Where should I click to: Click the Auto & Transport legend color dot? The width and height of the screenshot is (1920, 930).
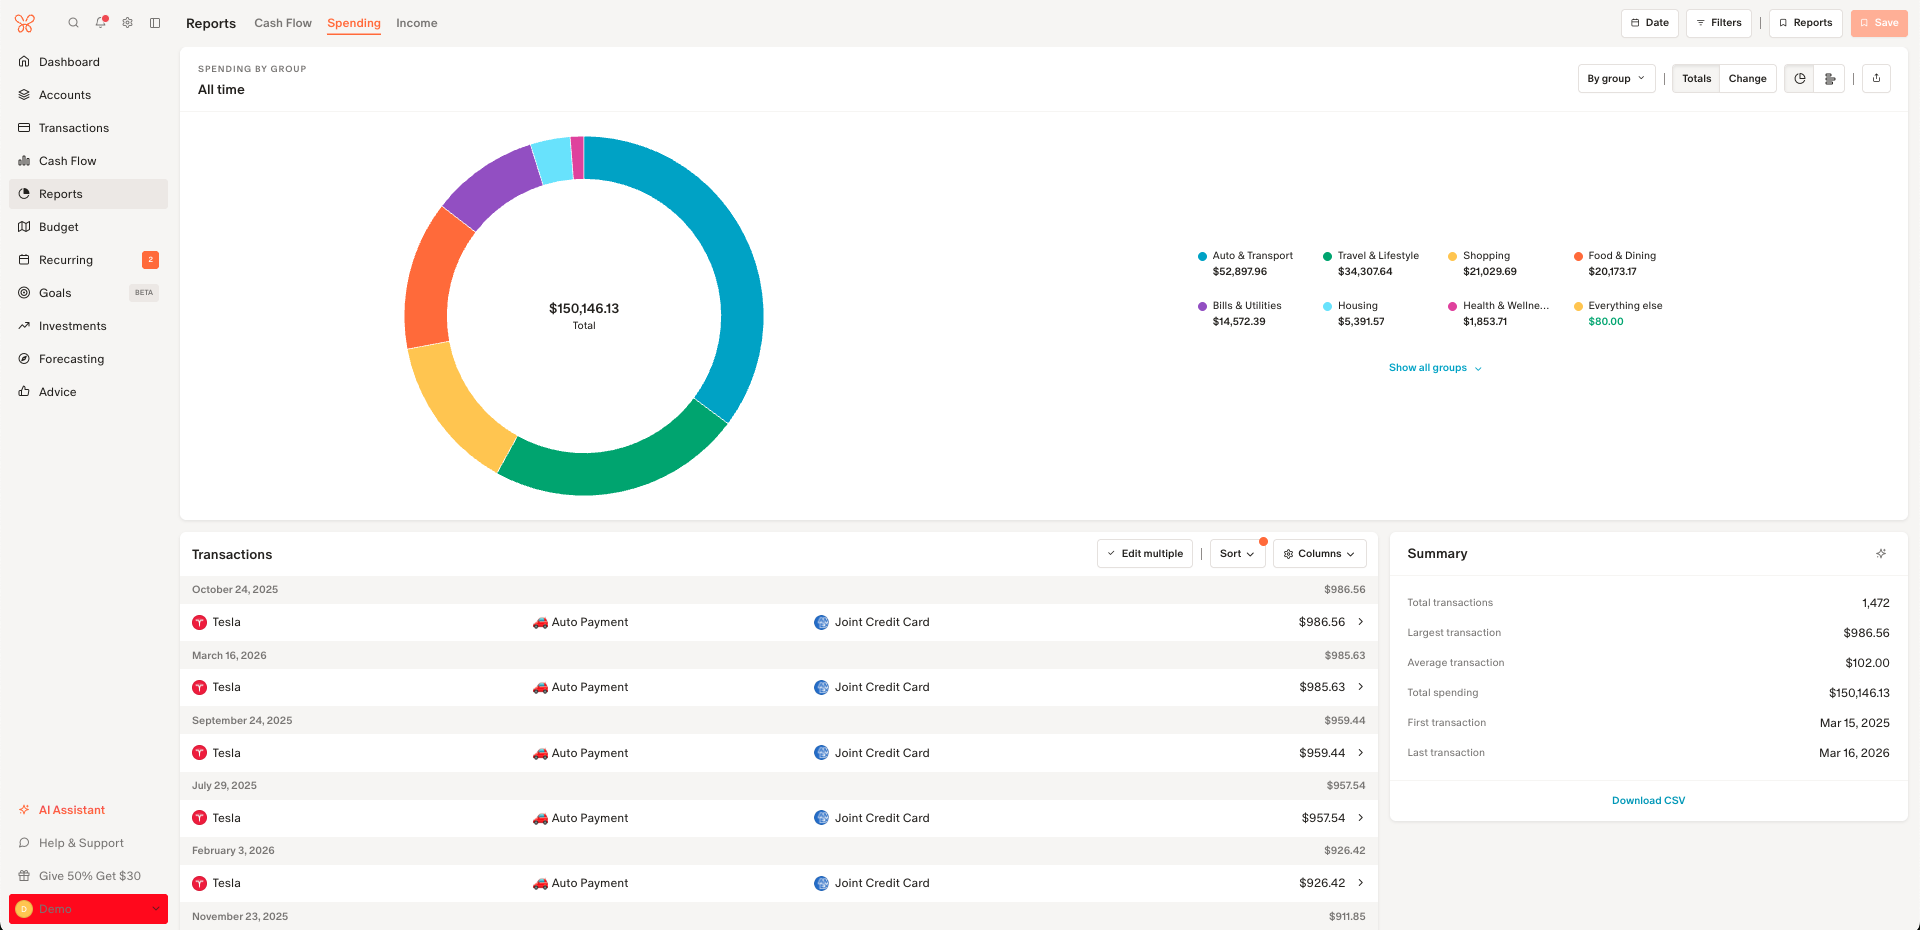tap(1202, 257)
